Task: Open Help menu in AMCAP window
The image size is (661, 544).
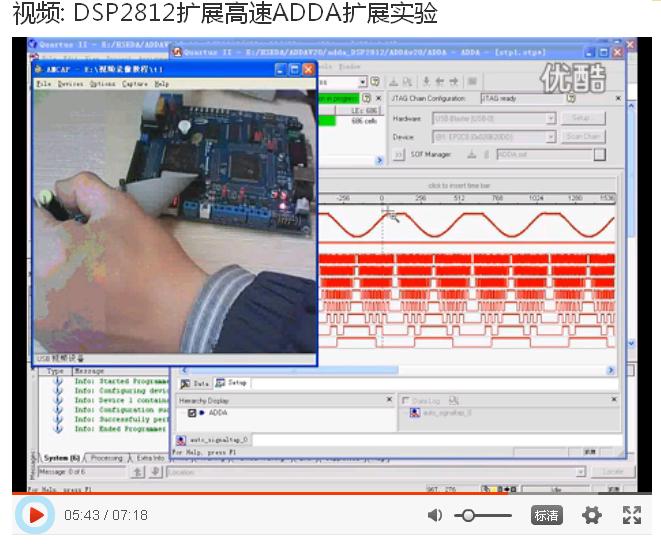Action: point(161,84)
